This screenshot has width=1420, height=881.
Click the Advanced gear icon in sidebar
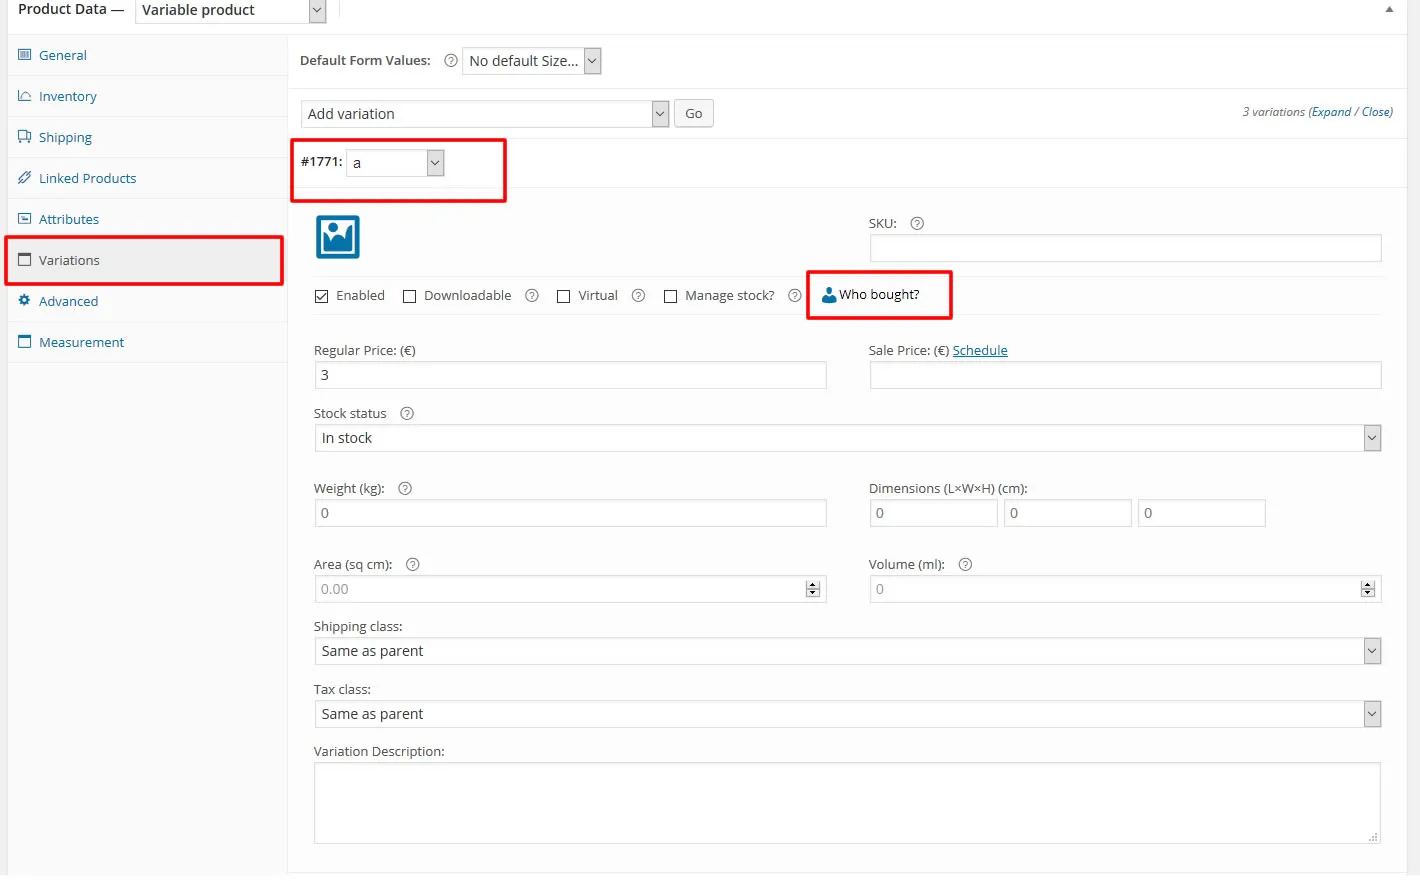27,300
